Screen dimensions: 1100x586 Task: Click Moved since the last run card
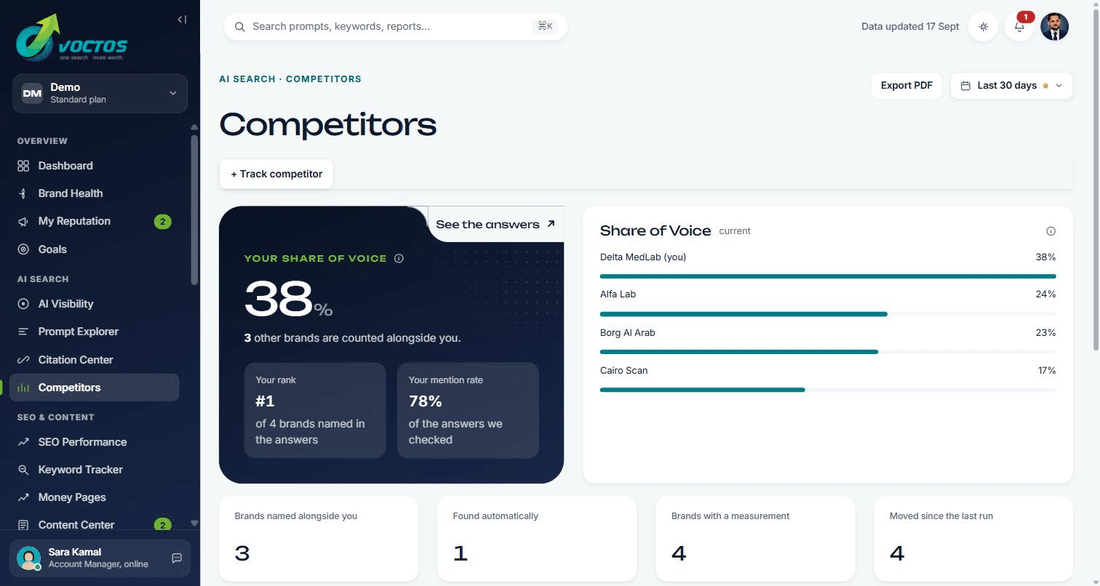[974, 539]
